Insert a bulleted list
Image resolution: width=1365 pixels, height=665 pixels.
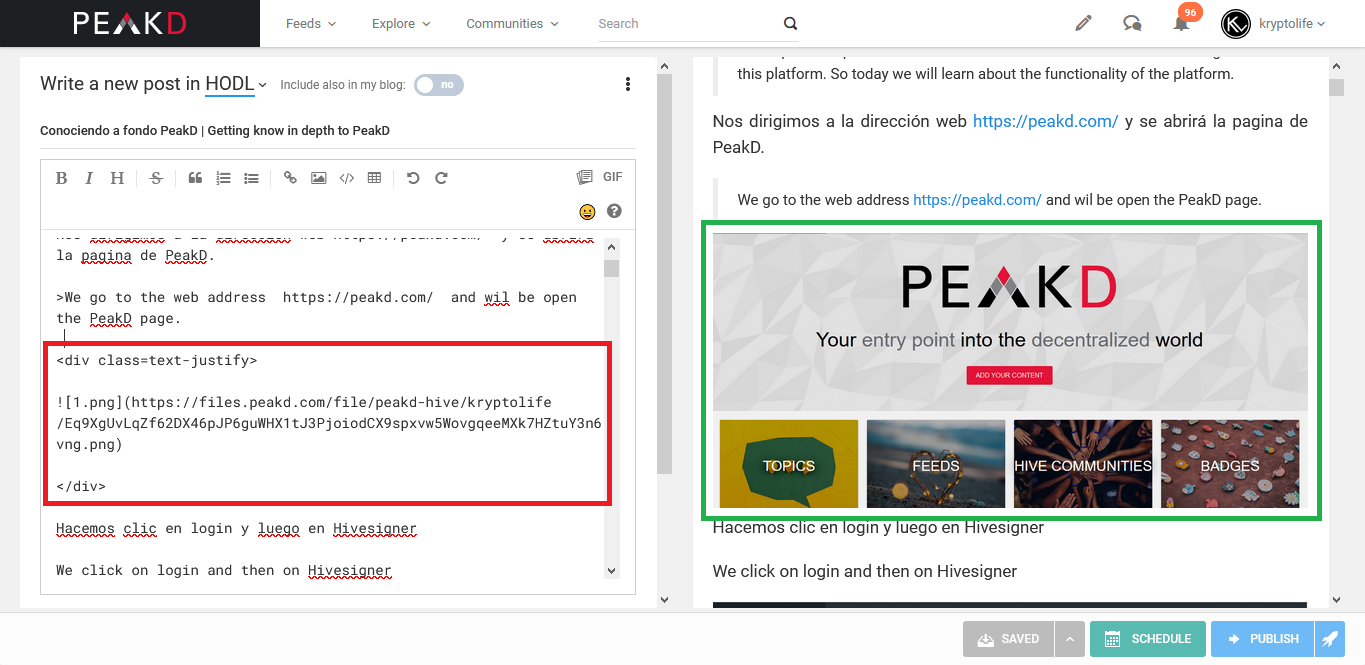[251, 178]
